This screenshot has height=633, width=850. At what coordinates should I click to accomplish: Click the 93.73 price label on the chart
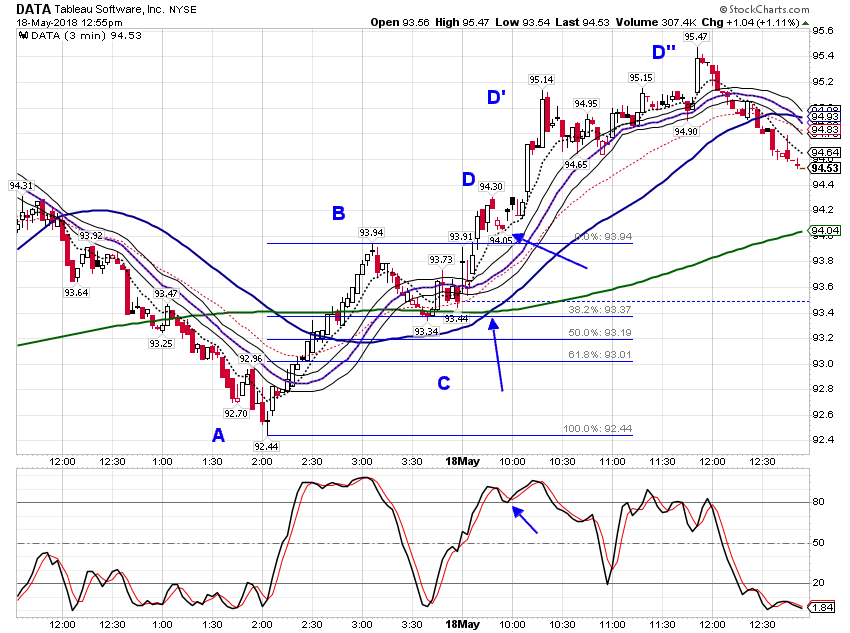441,260
